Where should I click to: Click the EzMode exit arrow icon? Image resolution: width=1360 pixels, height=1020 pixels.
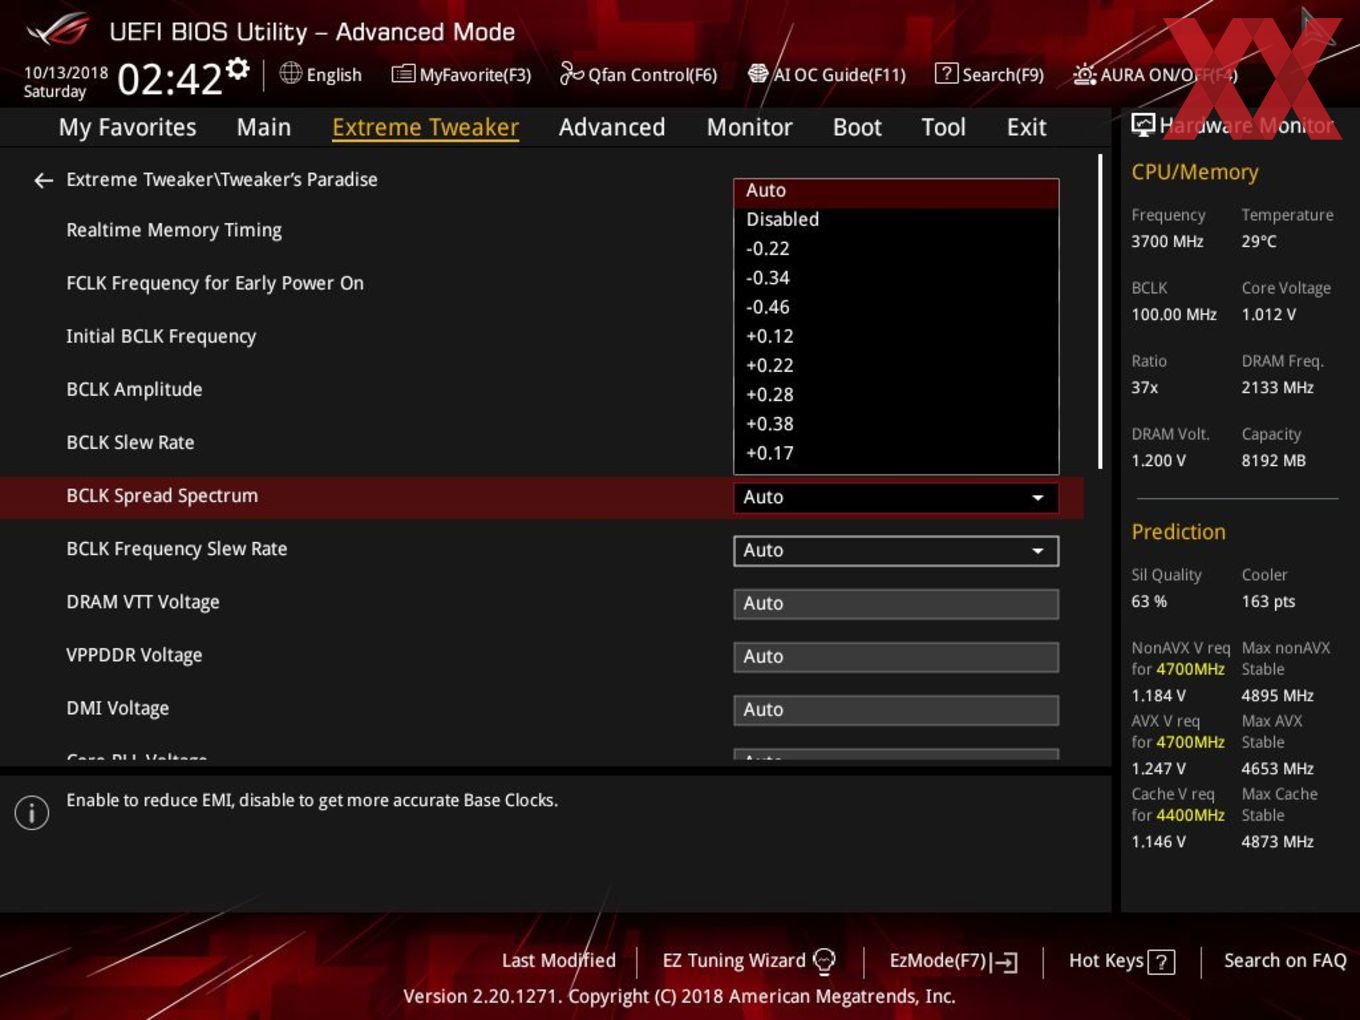click(x=1005, y=962)
